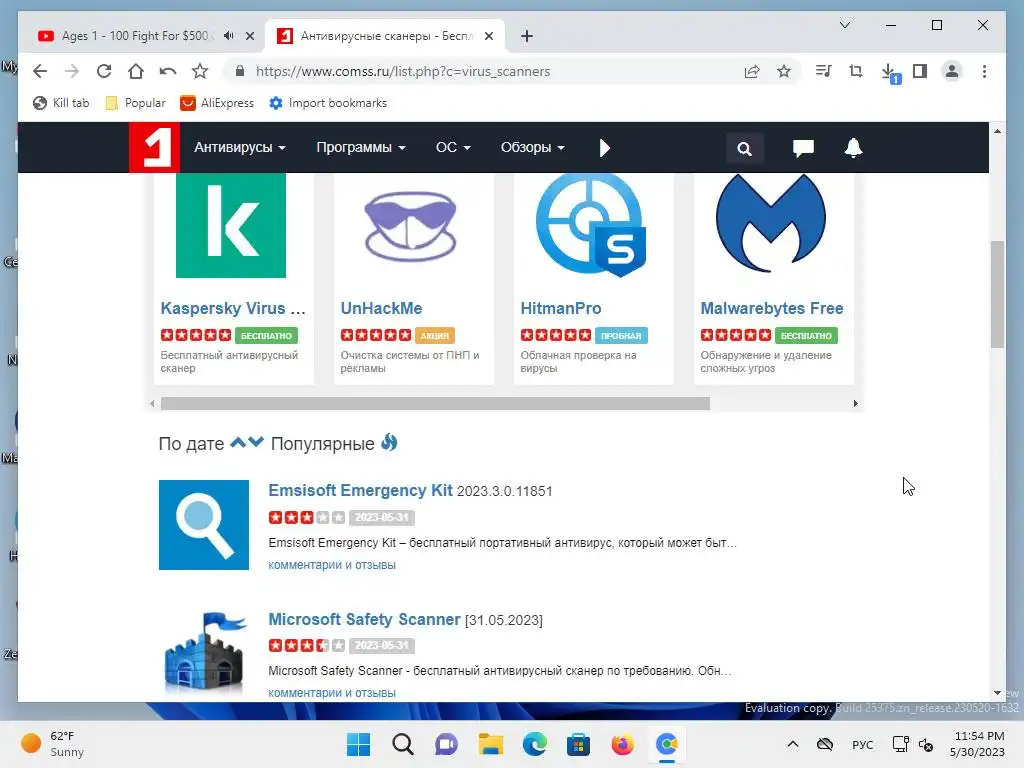Screen dimensions: 1024x768
Task: Click the Comss red logo
Action: click(153, 147)
